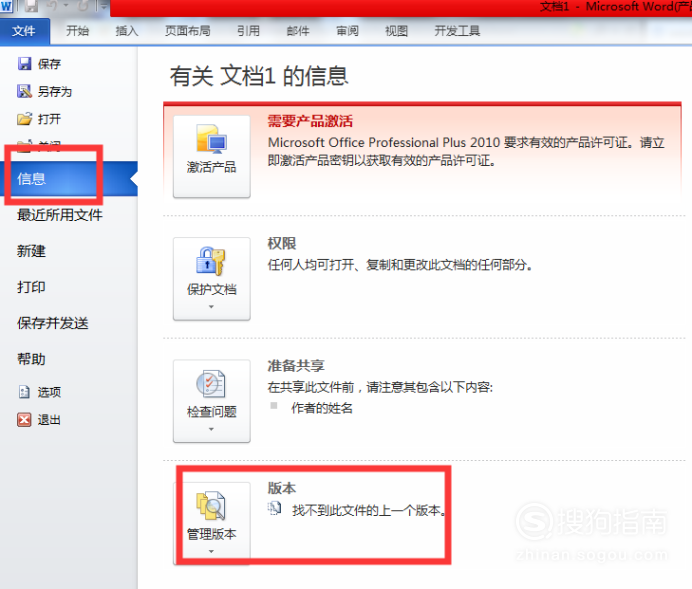Click the small document icon beside version message
This screenshot has width=692, height=589.
tap(275, 509)
